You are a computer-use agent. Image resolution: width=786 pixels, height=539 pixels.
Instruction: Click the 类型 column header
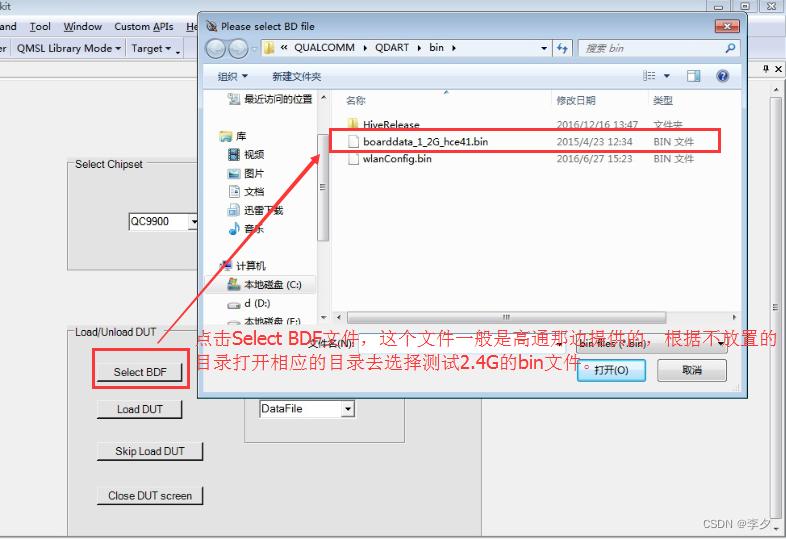point(663,100)
